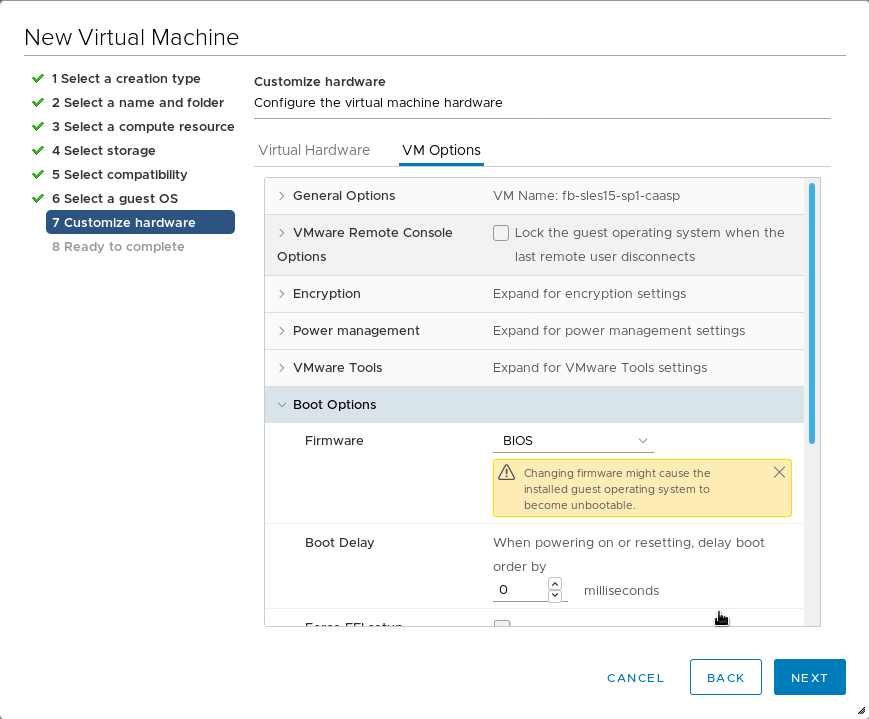This screenshot has width=869, height=719.
Task: Toggle the Force EFI setup checkbox
Action: click(502, 625)
